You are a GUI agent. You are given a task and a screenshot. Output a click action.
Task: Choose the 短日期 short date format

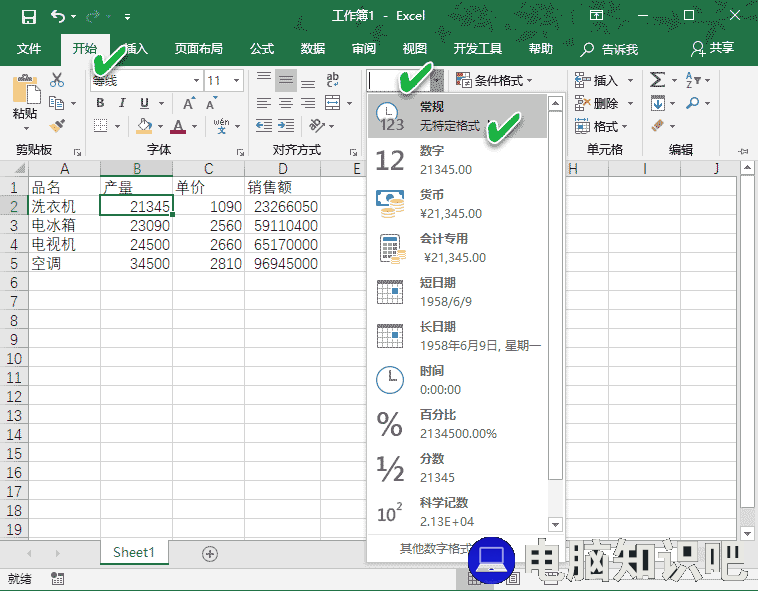tap(457, 292)
